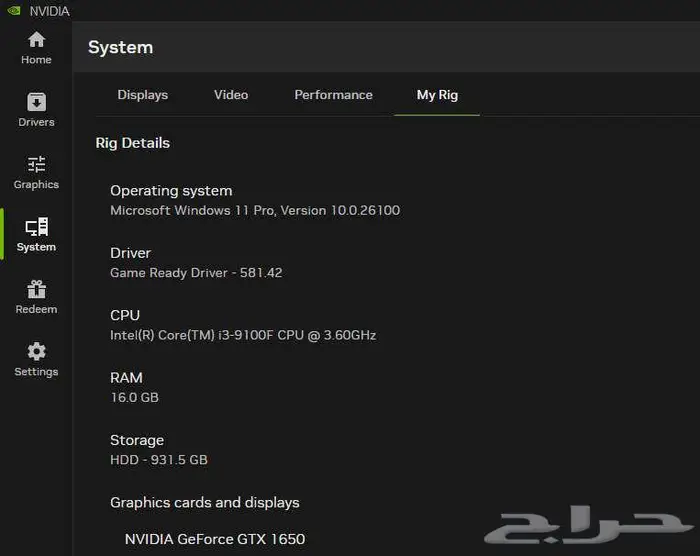This screenshot has width=700, height=556.
Task: Click the Windows 11 Pro version text
Action: coord(254,211)
